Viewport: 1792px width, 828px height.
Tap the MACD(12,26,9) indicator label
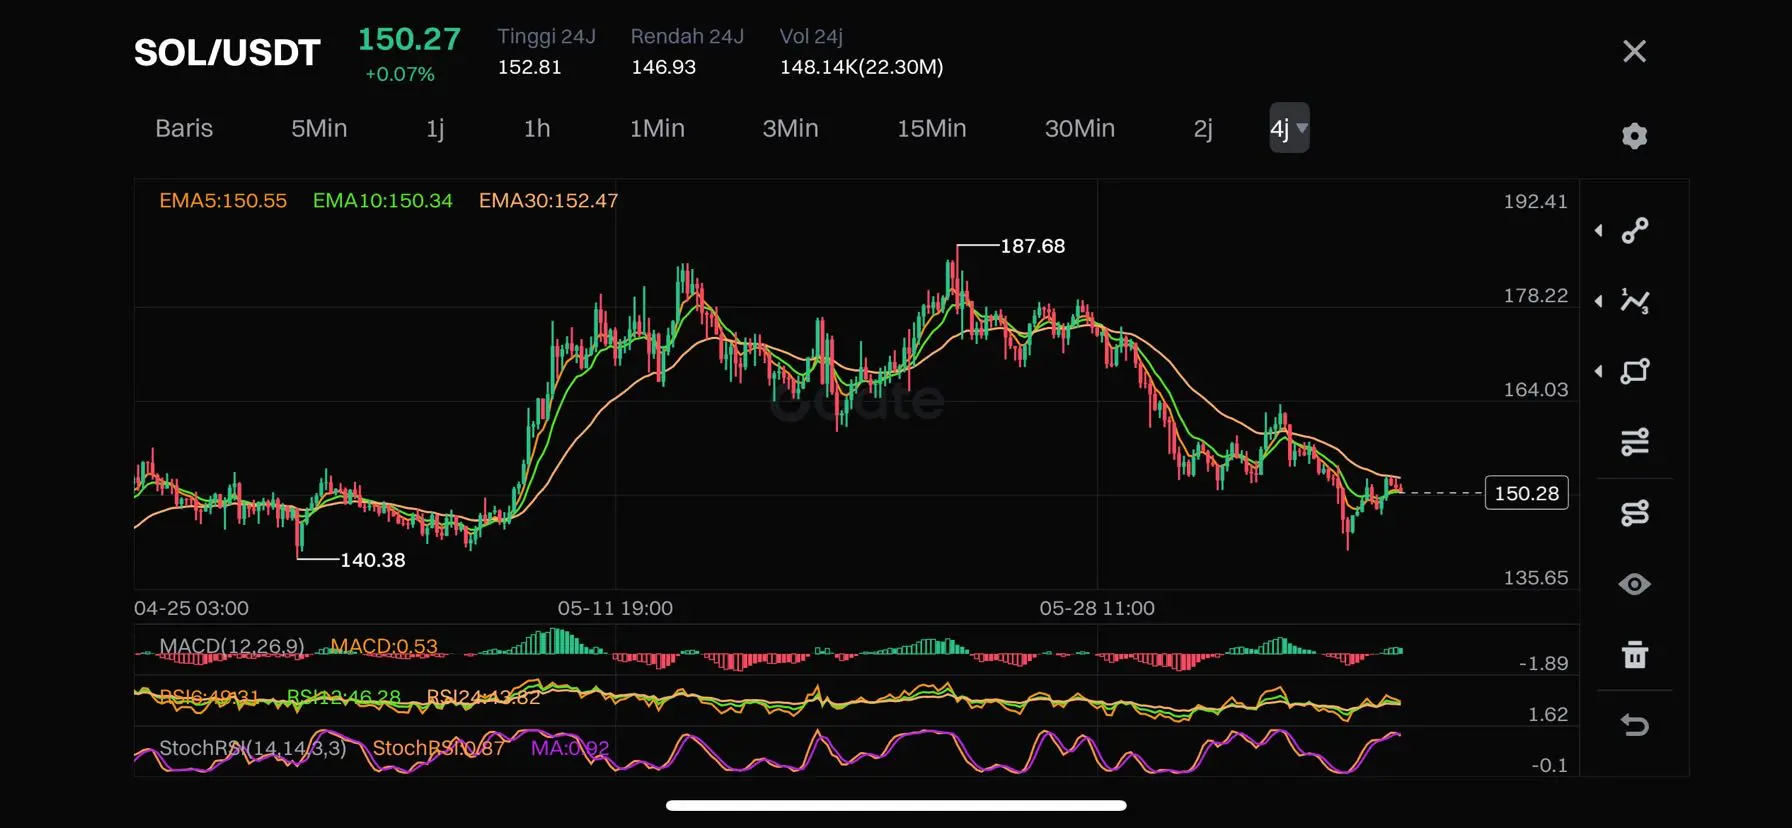232,646
